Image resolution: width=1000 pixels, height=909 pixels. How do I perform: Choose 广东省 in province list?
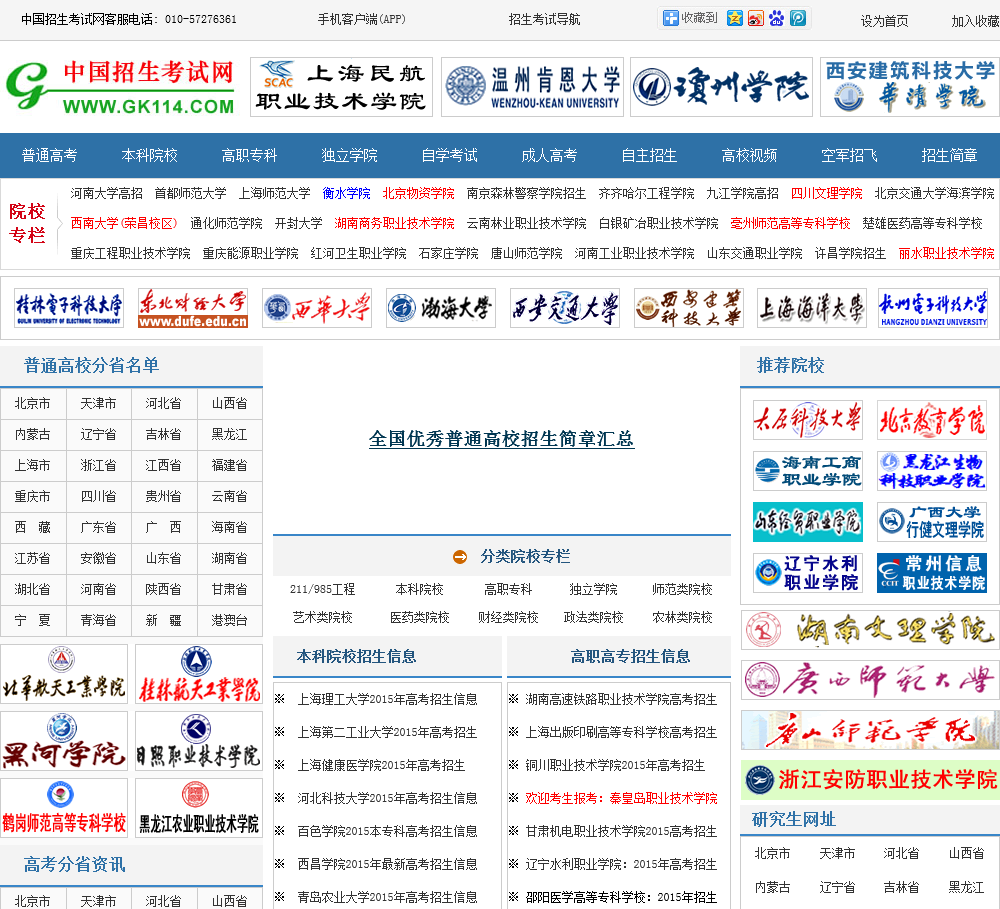pos(98,528)
